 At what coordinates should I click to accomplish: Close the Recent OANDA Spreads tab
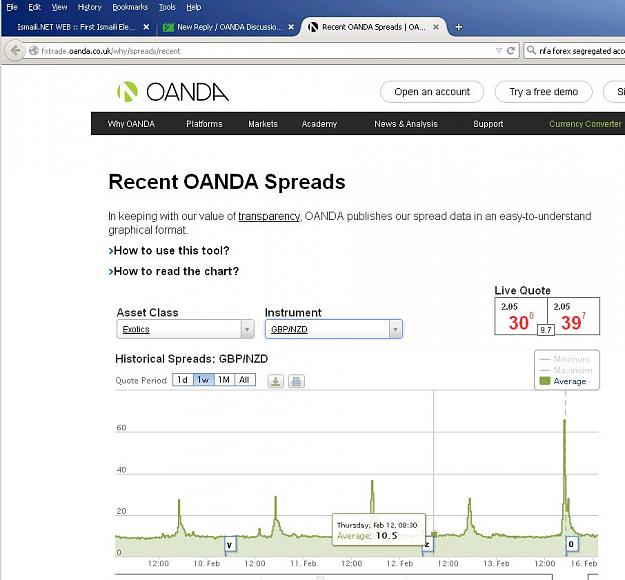click(x=436, y=27)
